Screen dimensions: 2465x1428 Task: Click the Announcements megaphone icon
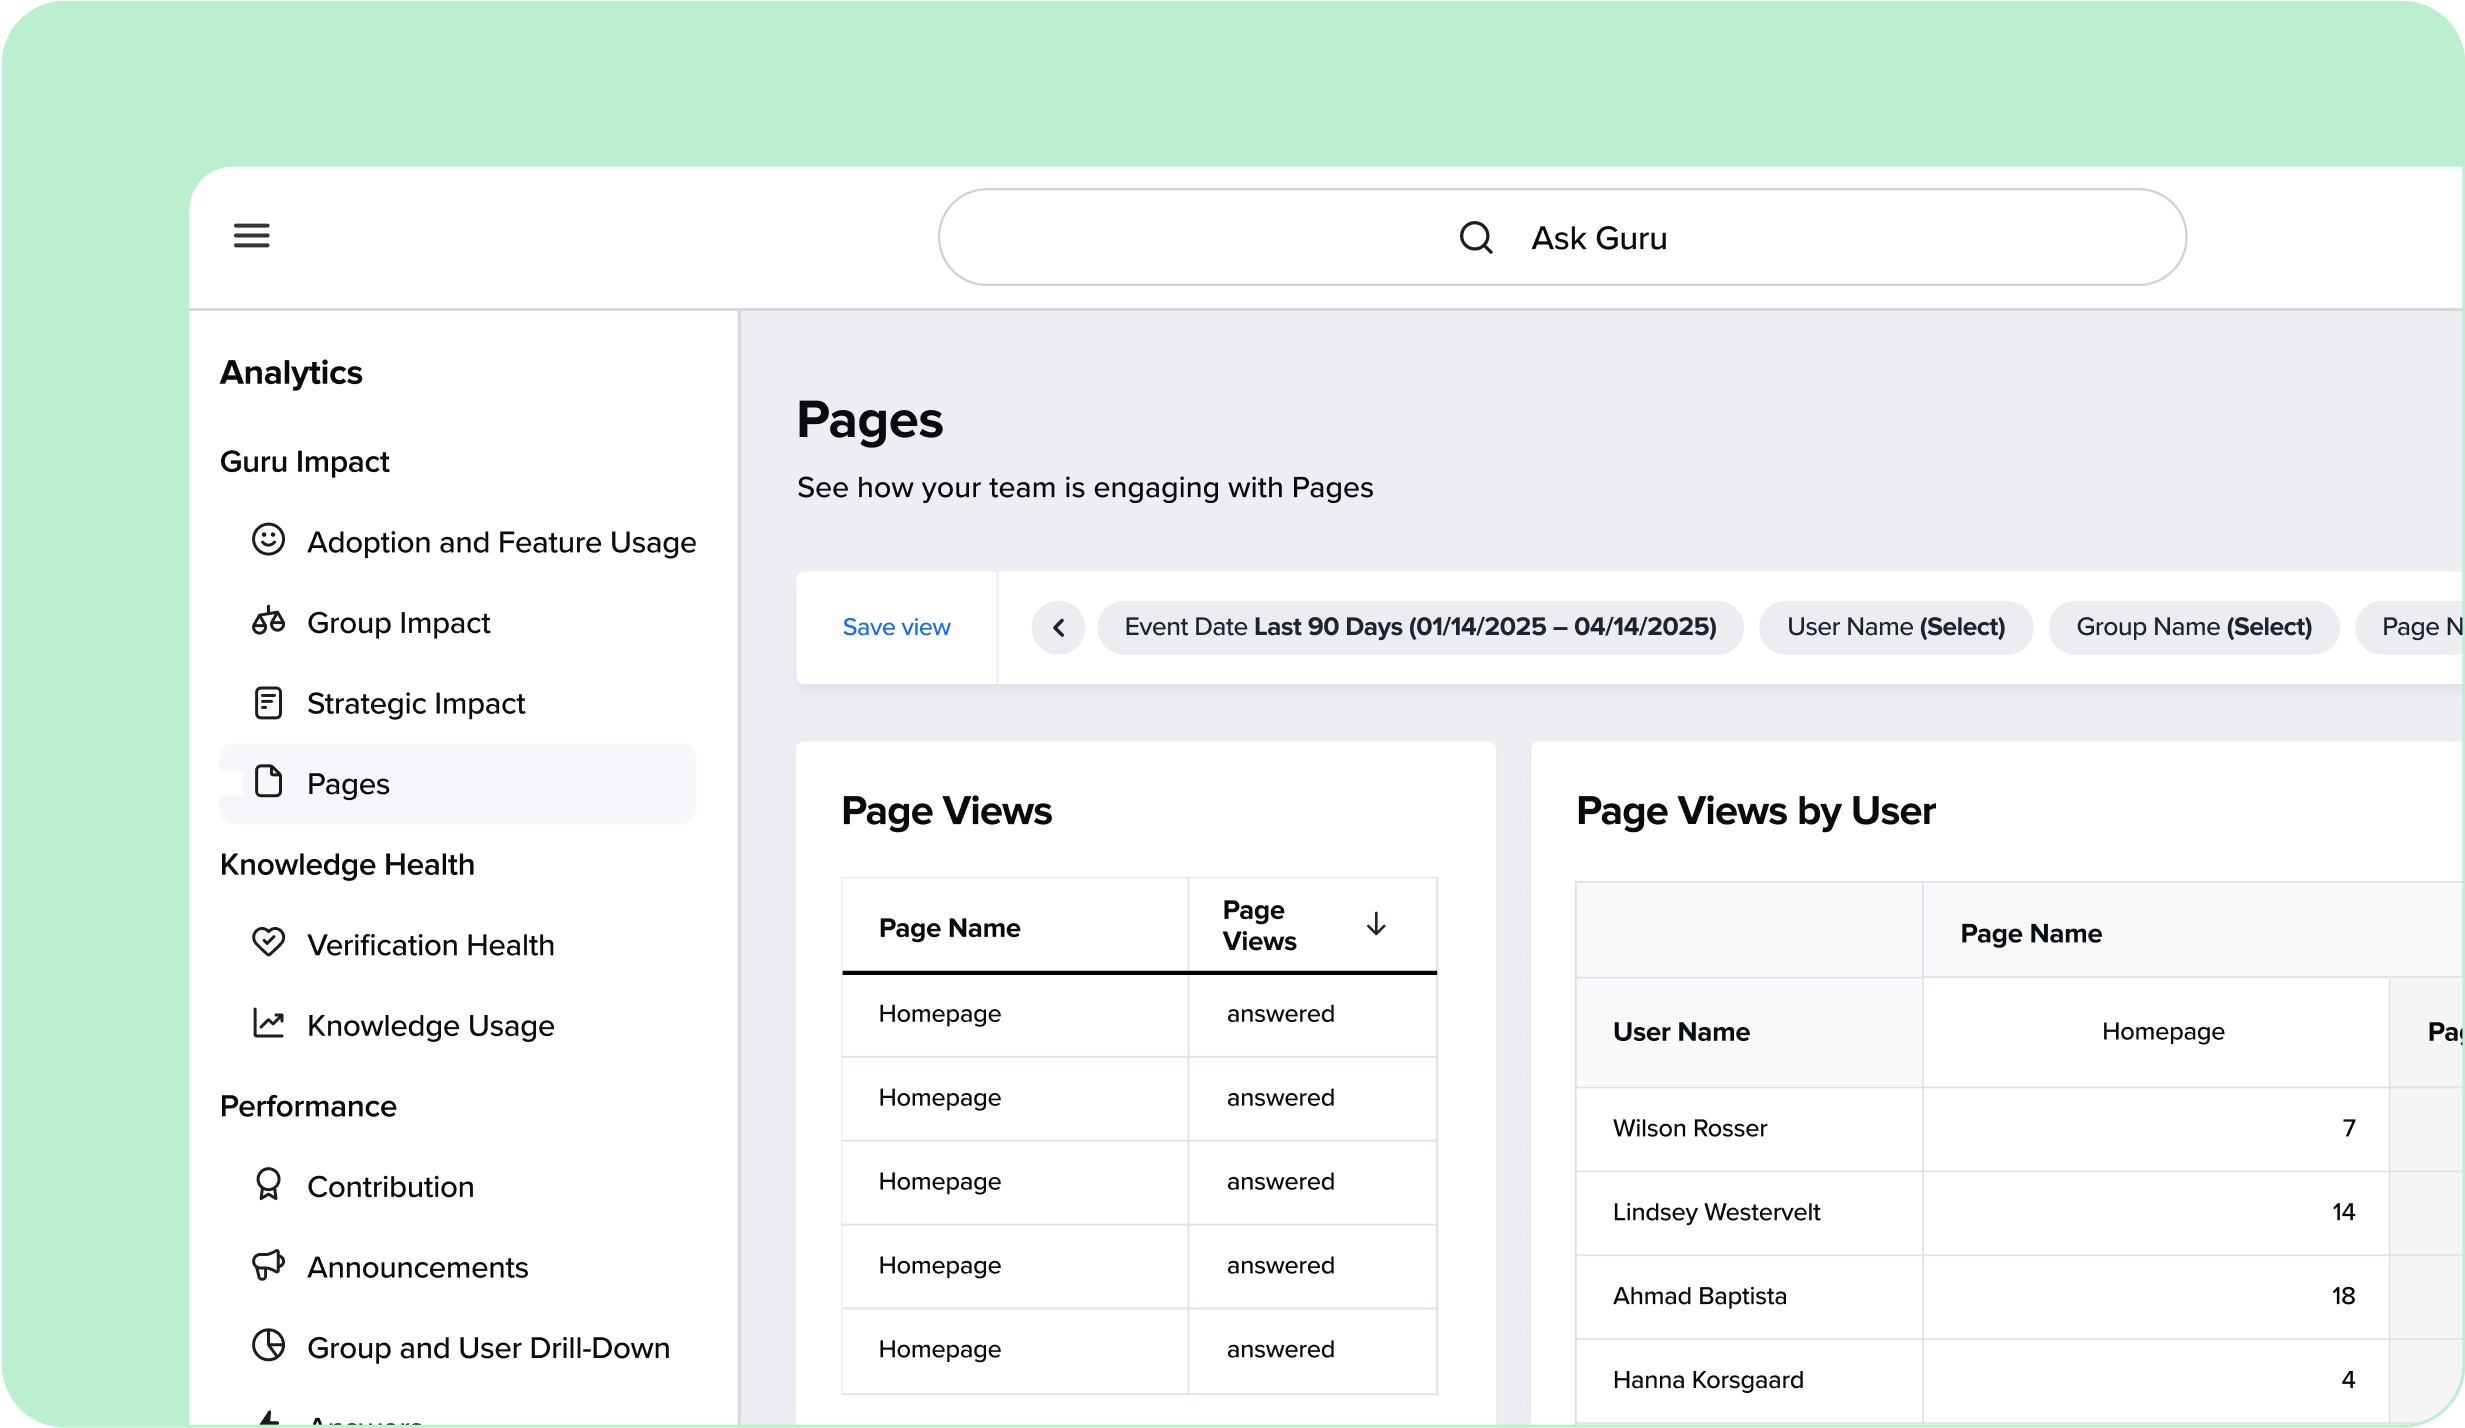(x=268, y=1265)
